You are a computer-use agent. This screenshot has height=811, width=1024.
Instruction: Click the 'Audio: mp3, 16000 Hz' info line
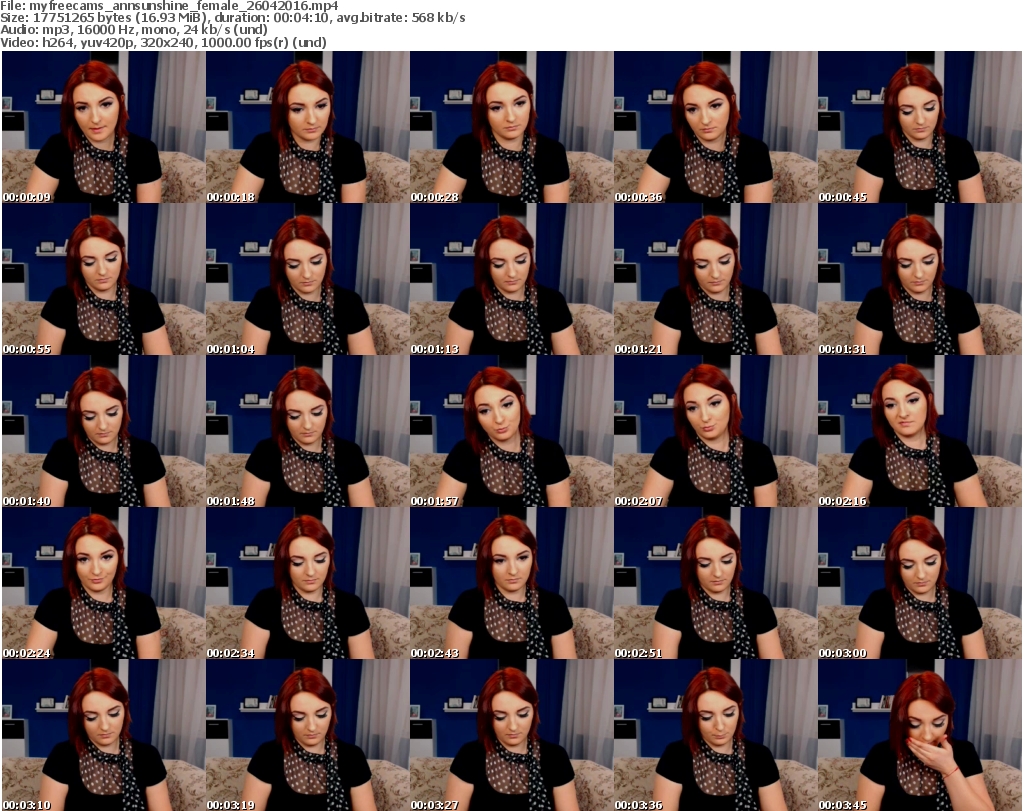(x=134, y=30)
